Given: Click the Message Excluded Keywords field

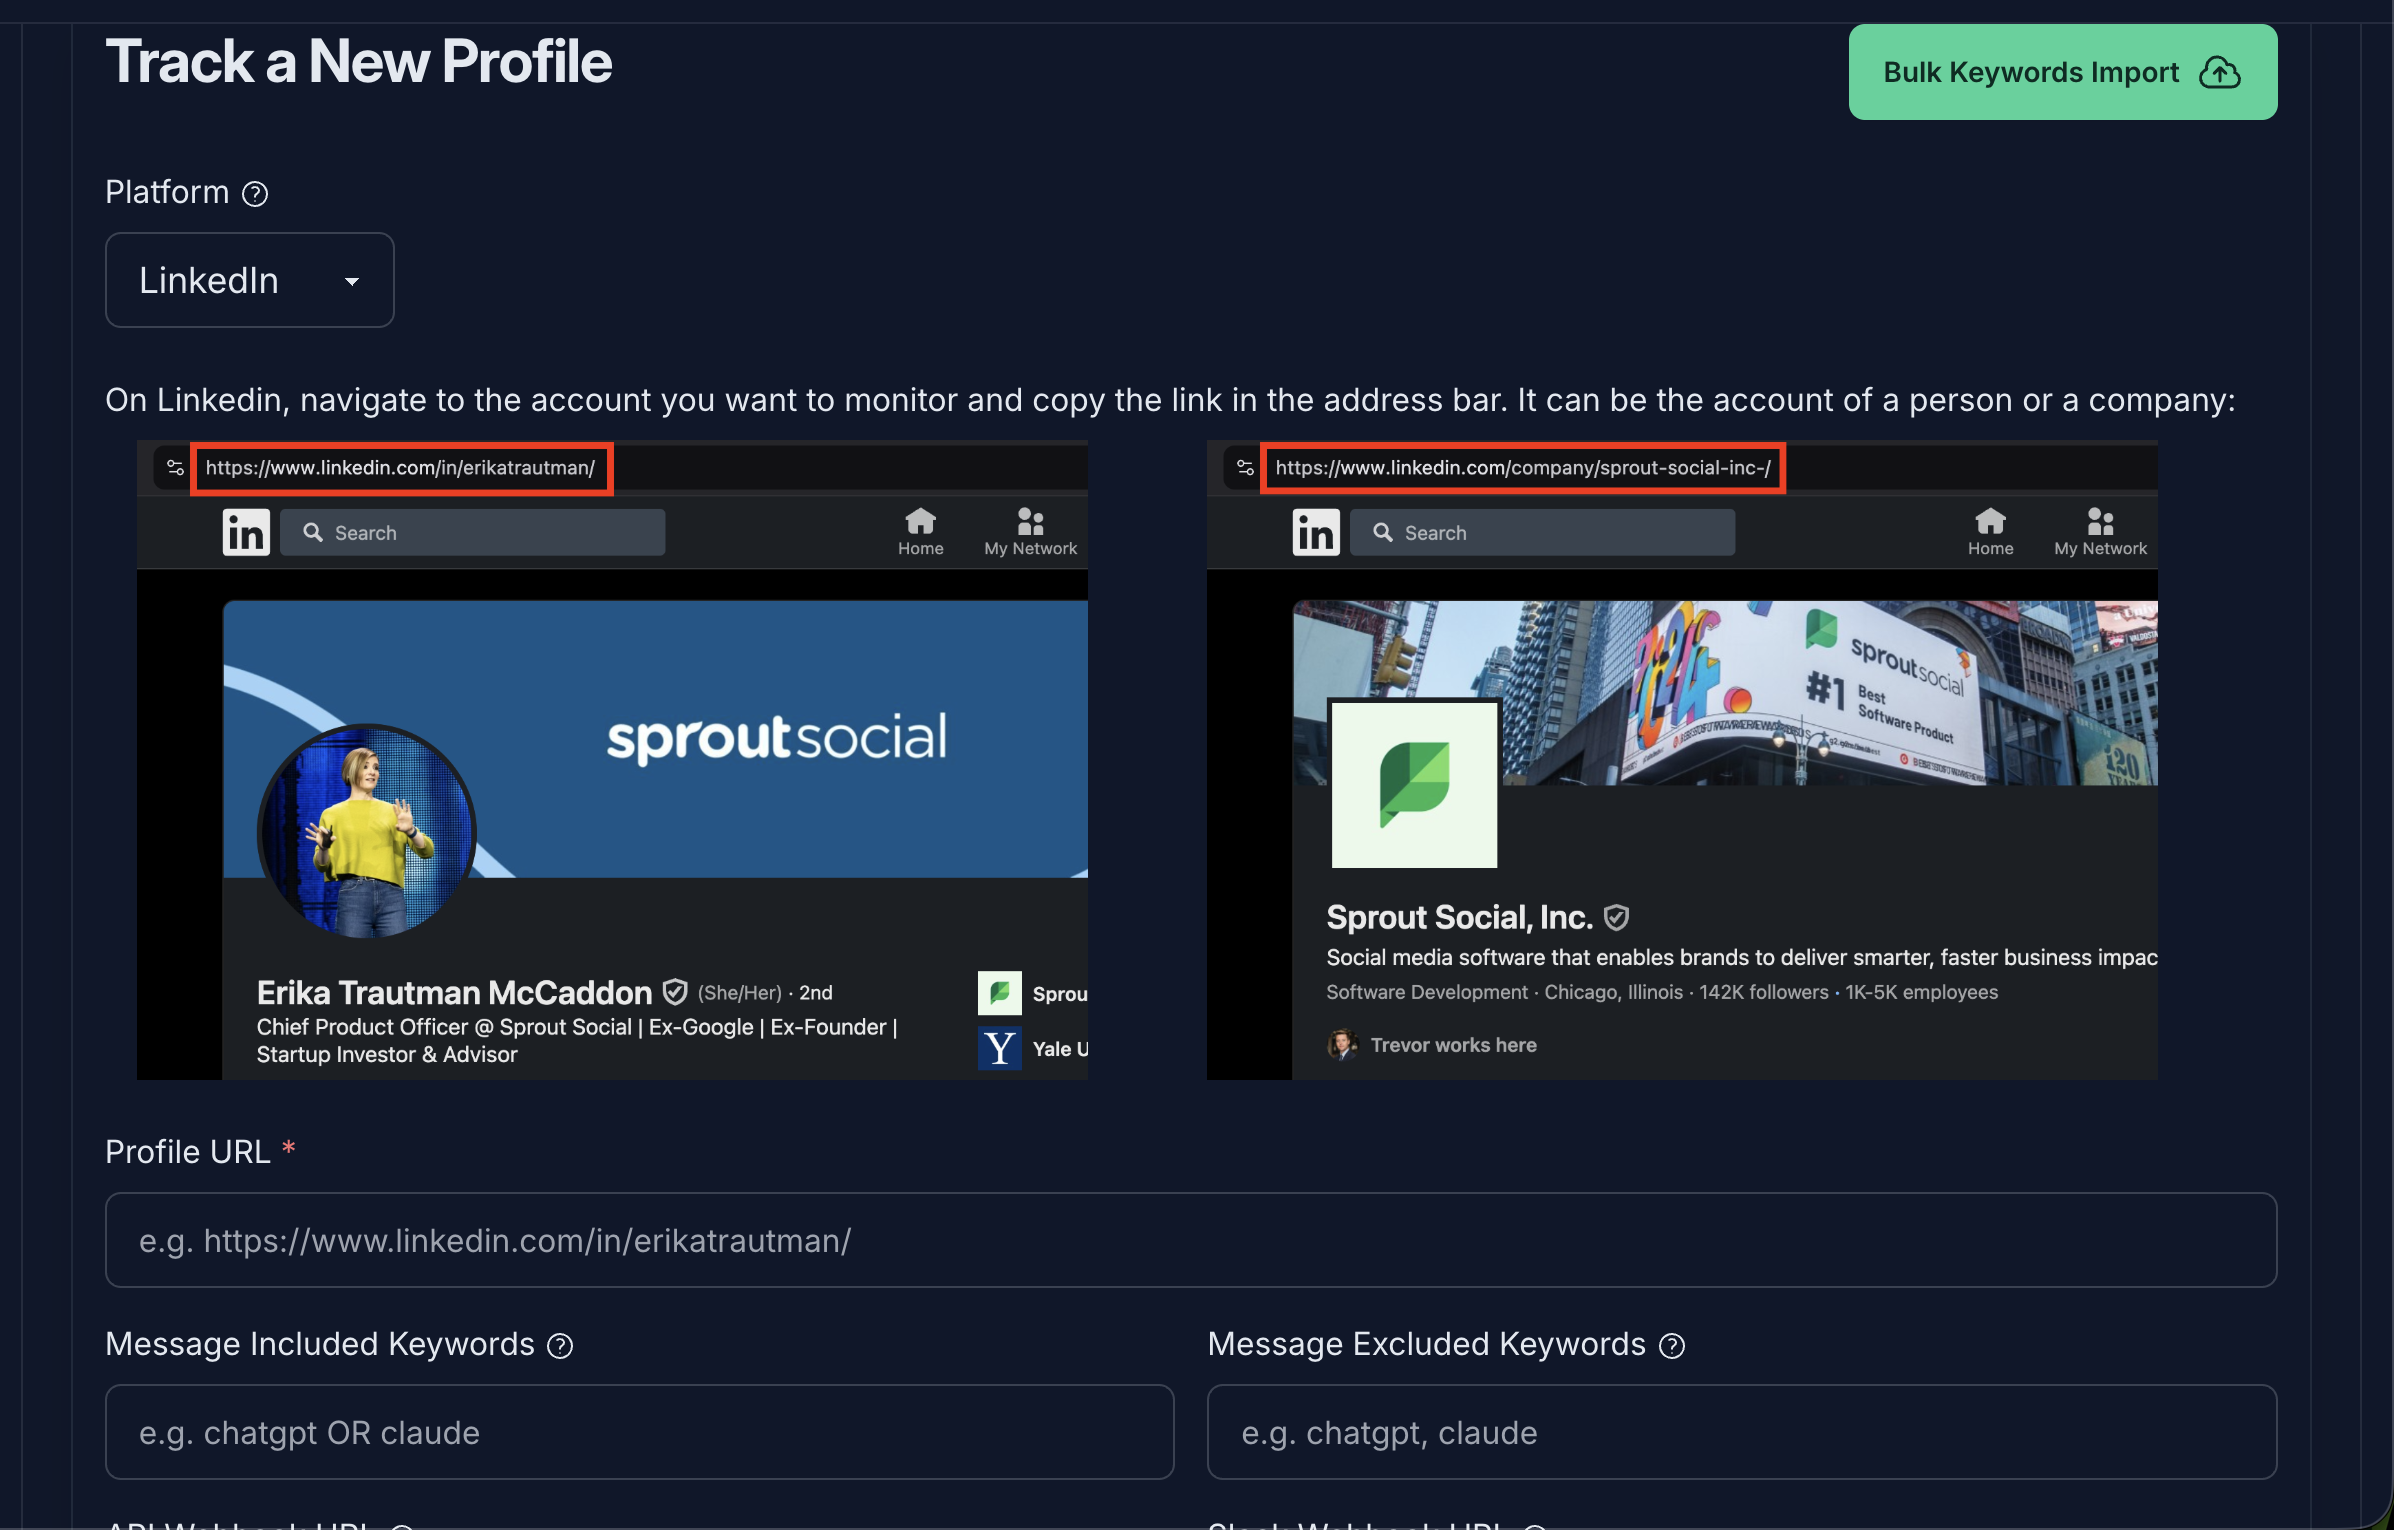Looking at the screenshot, I should 1742,1432.
